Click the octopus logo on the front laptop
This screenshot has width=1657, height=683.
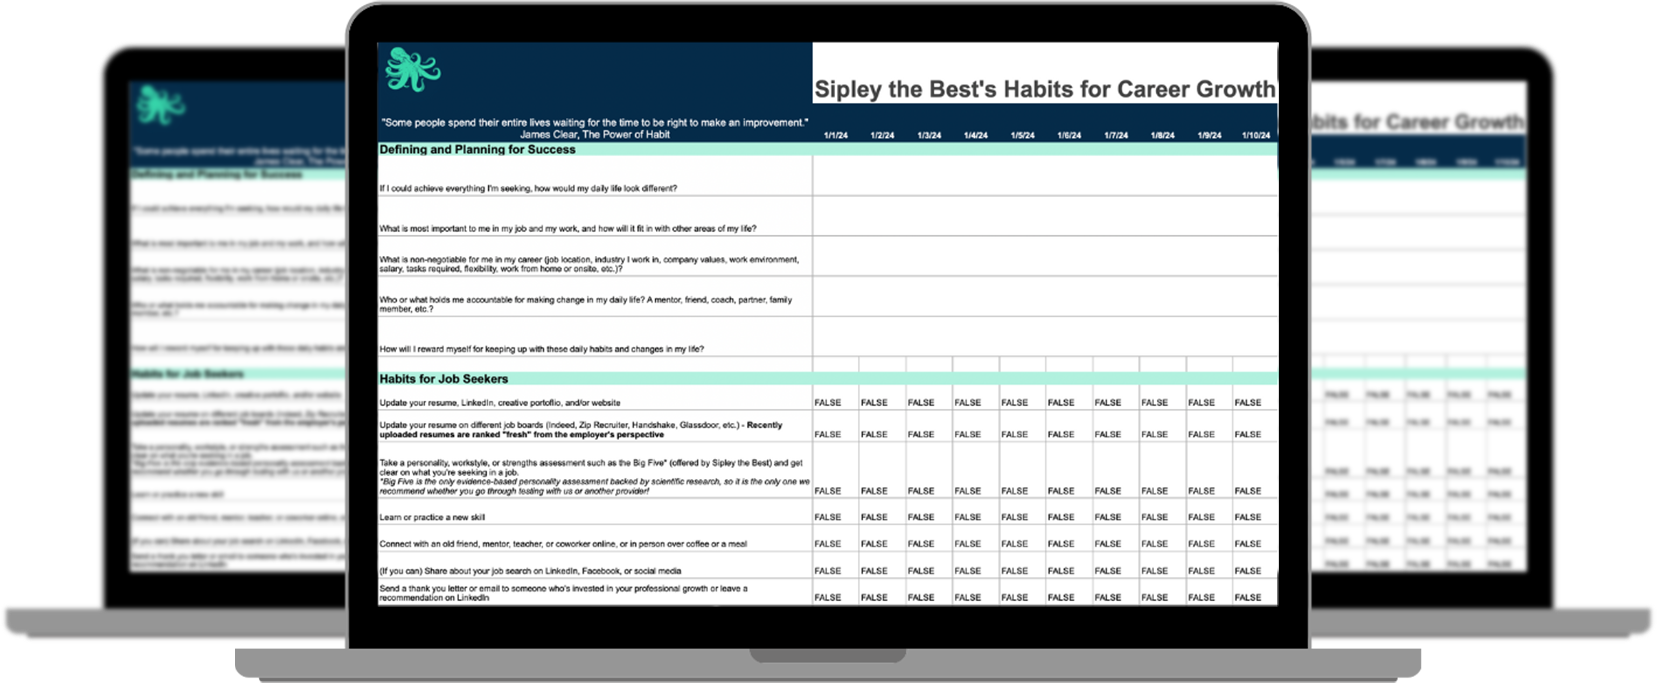click(412, 69)
